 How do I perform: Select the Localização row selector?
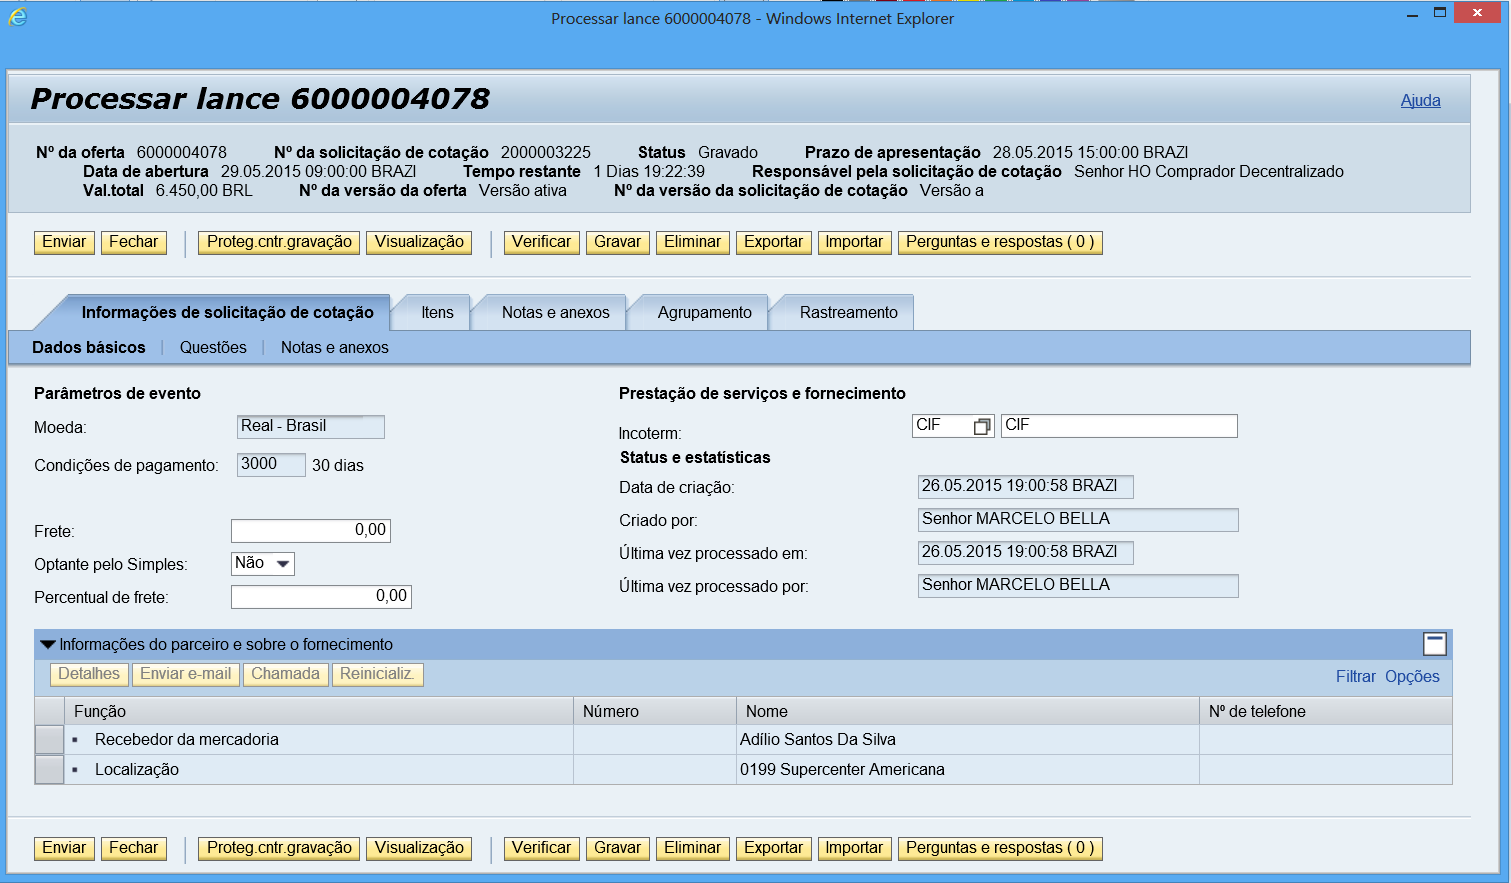(x=49, y=770)
